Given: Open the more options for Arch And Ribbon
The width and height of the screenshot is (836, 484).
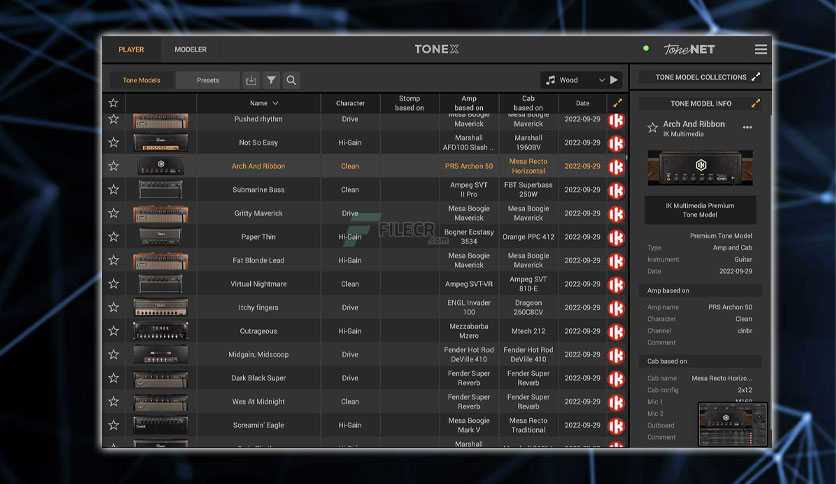Looking at the screenshot, I should pos(747,127).
